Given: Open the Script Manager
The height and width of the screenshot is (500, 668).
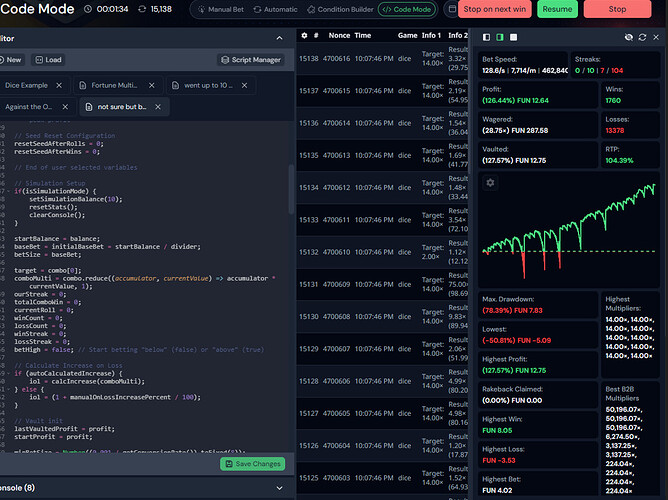Looking at the screenshot, I should click(x=250, y=60).
